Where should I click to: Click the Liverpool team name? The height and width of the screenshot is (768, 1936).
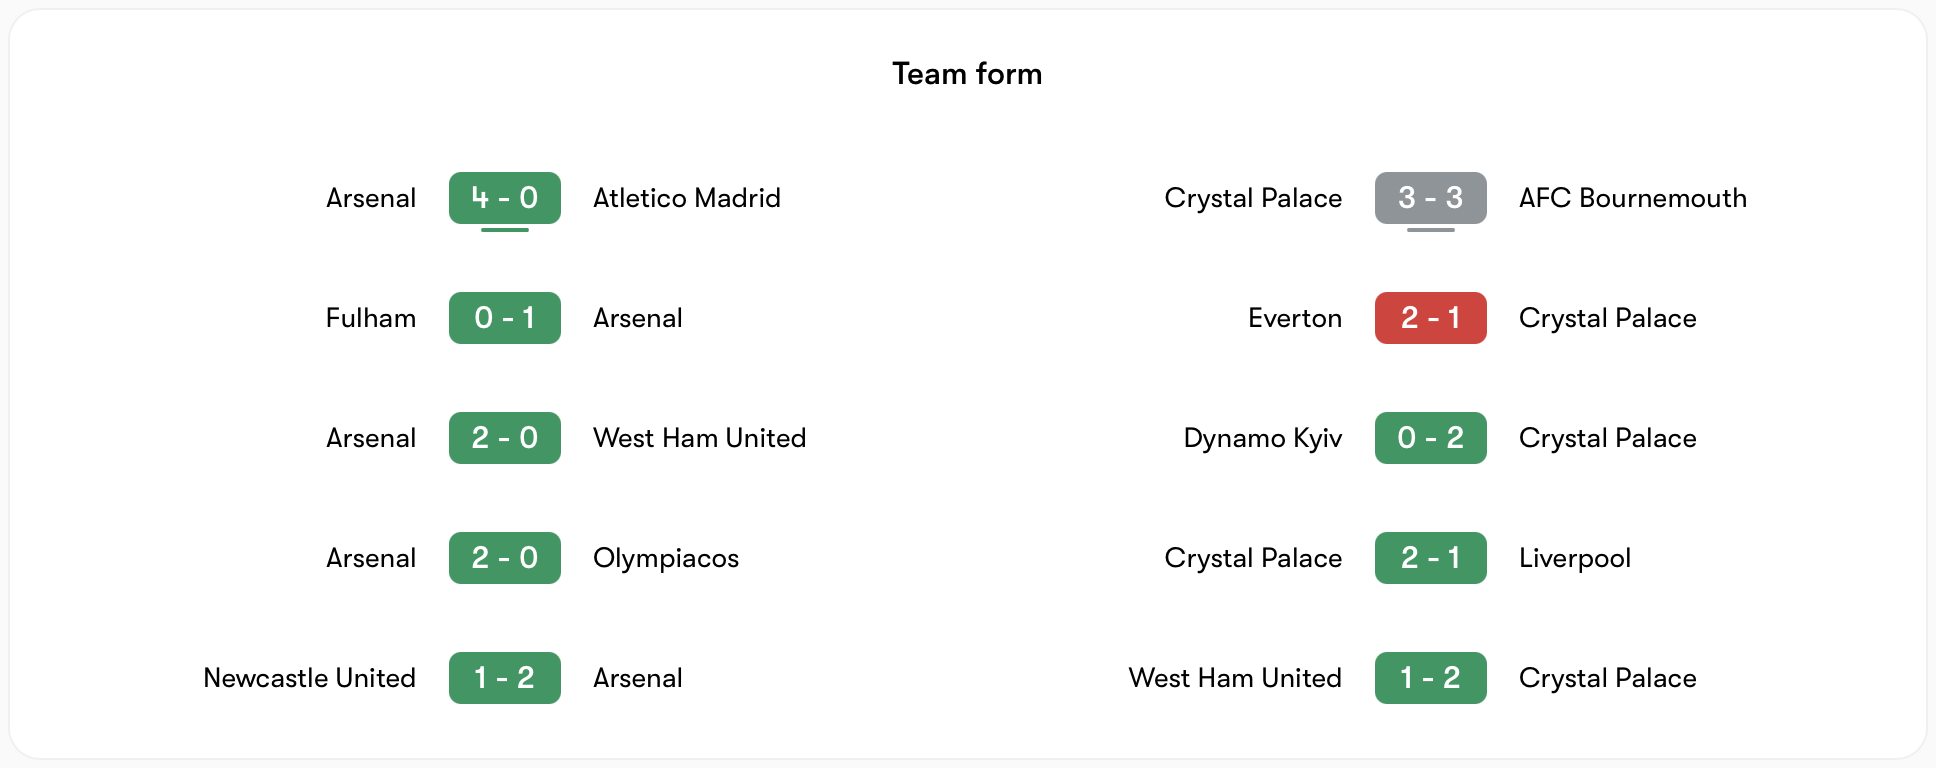click(x=1574, y=558)
